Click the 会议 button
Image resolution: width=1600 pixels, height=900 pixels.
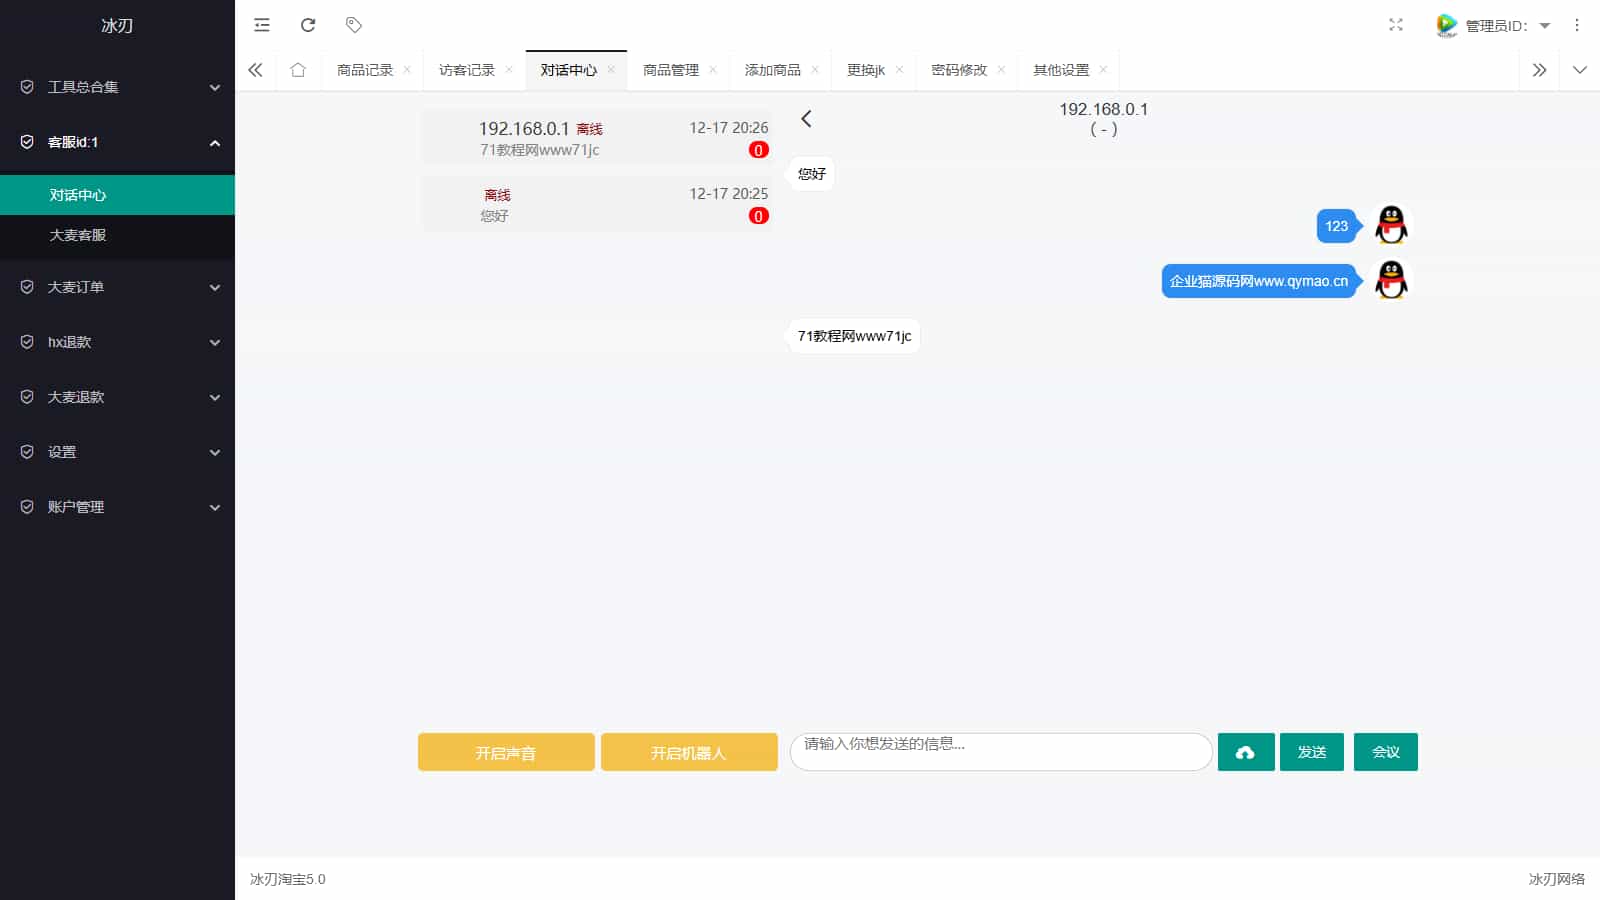pyautogui.click(x=1385, y=752)
